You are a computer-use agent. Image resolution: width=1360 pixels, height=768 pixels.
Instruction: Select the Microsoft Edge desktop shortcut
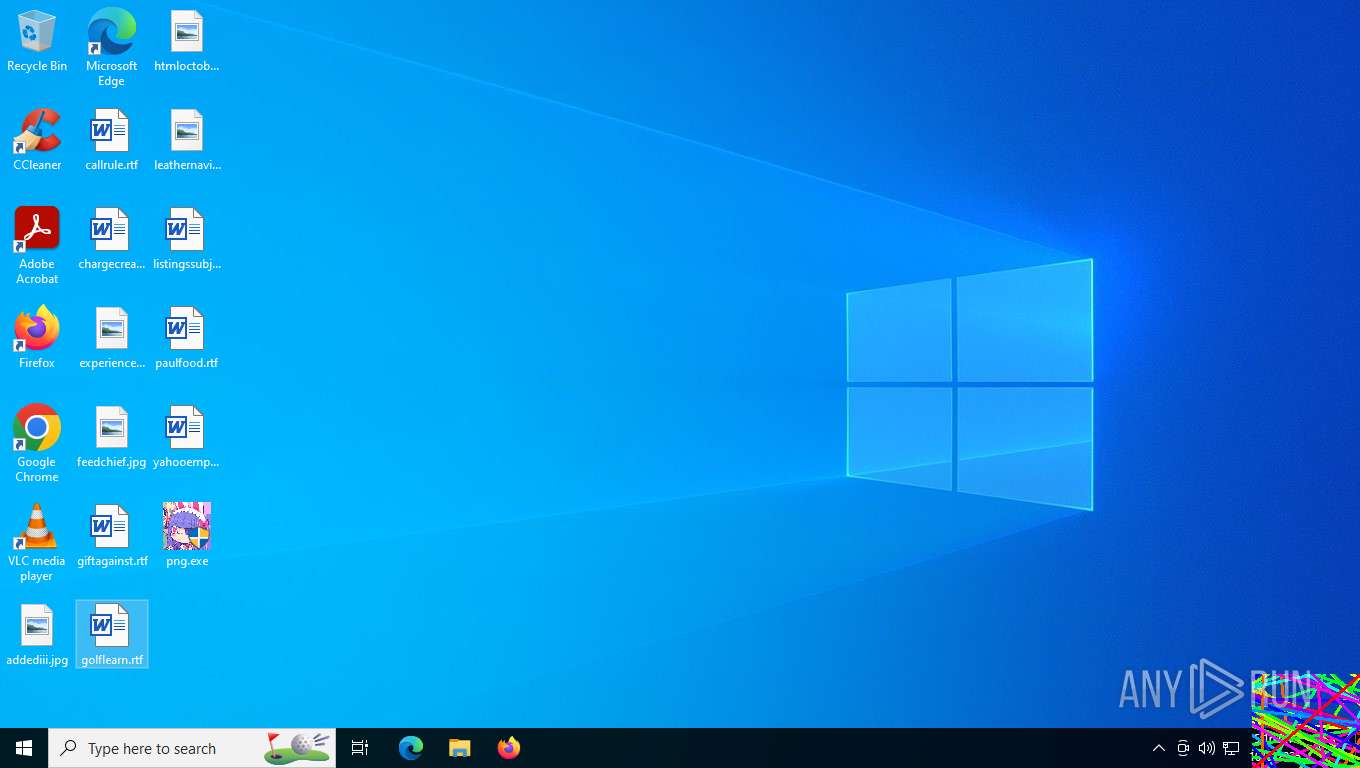pos(111,48)
